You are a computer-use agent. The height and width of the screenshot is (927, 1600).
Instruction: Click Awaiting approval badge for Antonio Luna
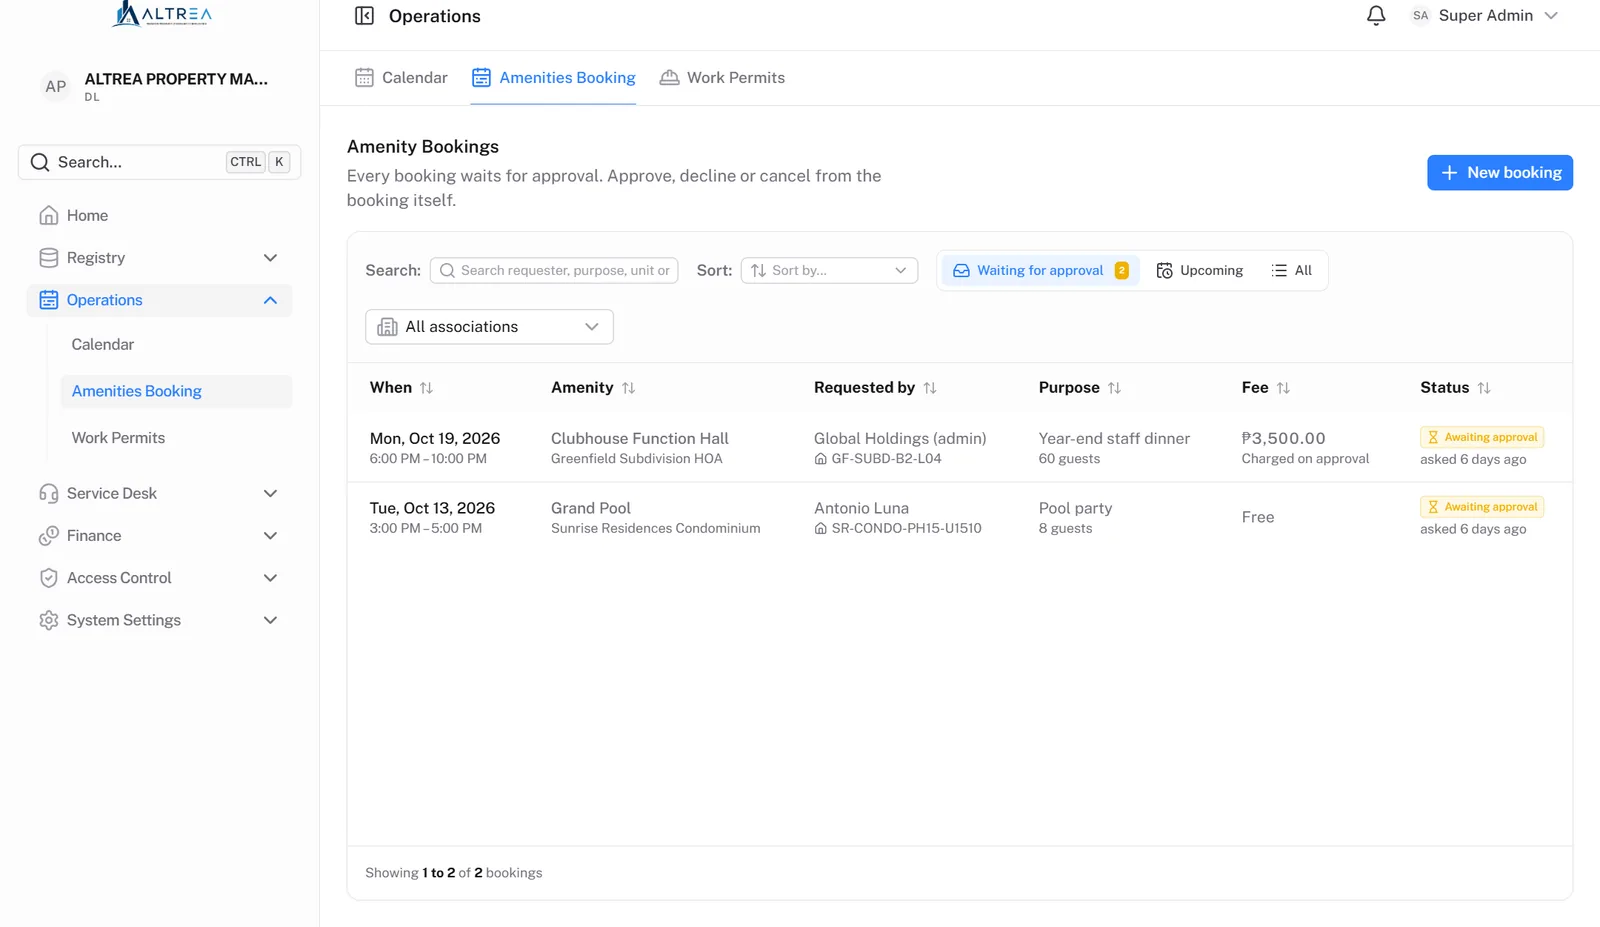(1482, 507)
